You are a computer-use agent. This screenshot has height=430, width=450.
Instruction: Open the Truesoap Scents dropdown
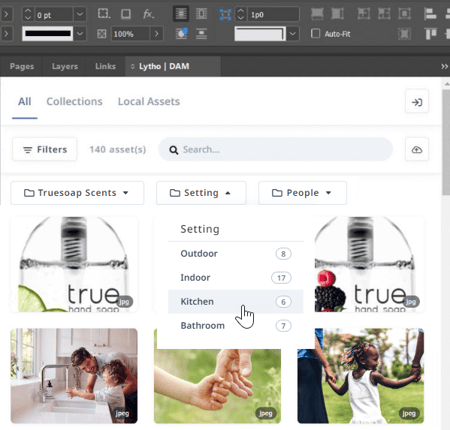point(77,193)
